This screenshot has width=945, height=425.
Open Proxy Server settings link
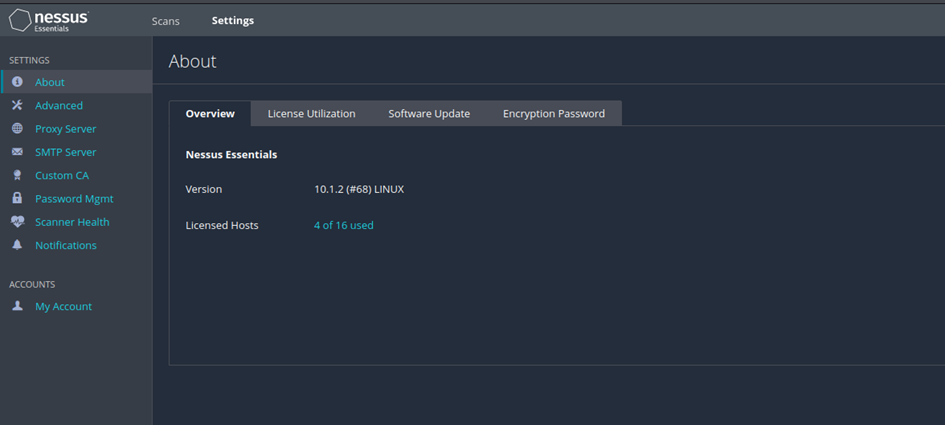click(x=66, y=129)
